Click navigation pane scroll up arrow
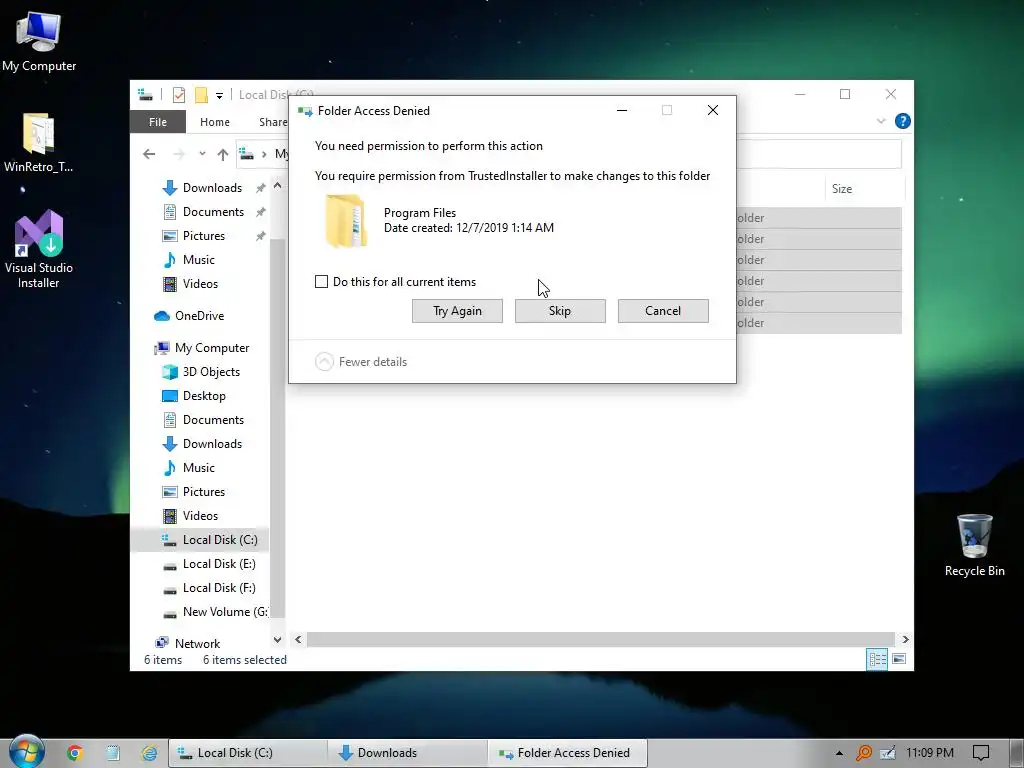 tap(278, 185)
